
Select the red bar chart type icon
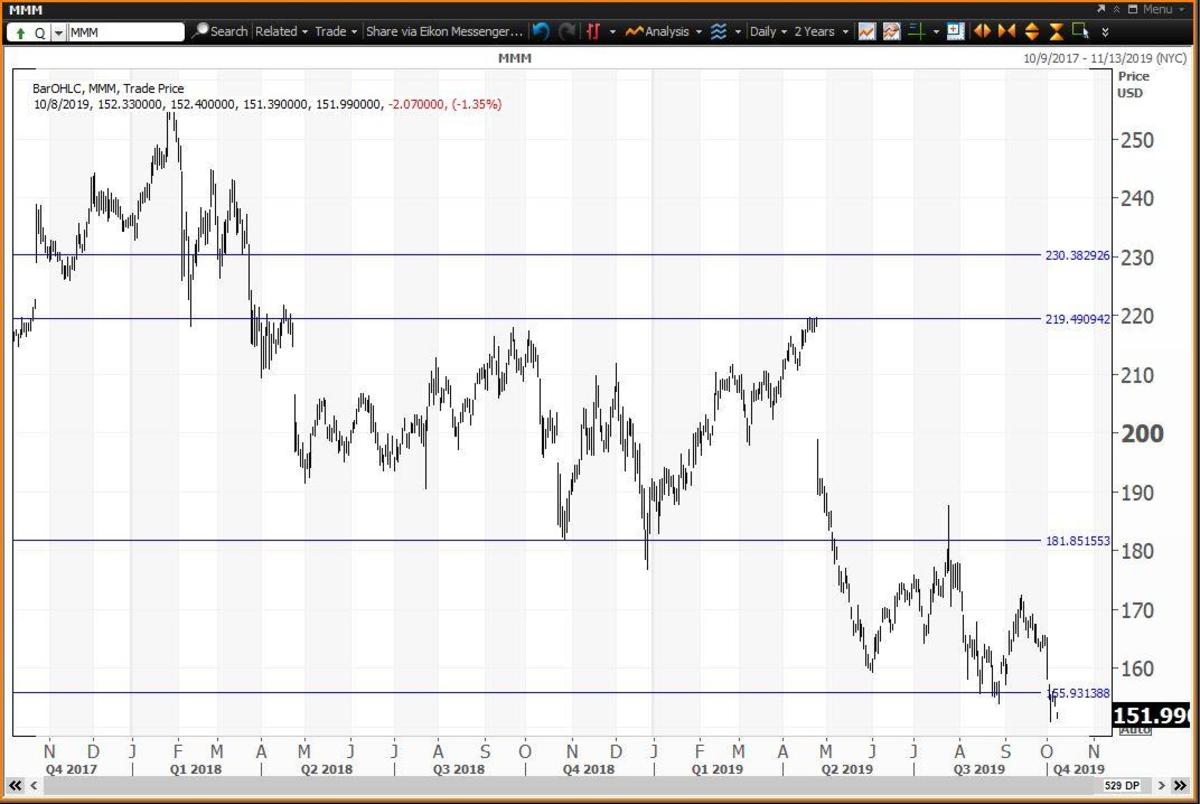click(x=594, y=31)
